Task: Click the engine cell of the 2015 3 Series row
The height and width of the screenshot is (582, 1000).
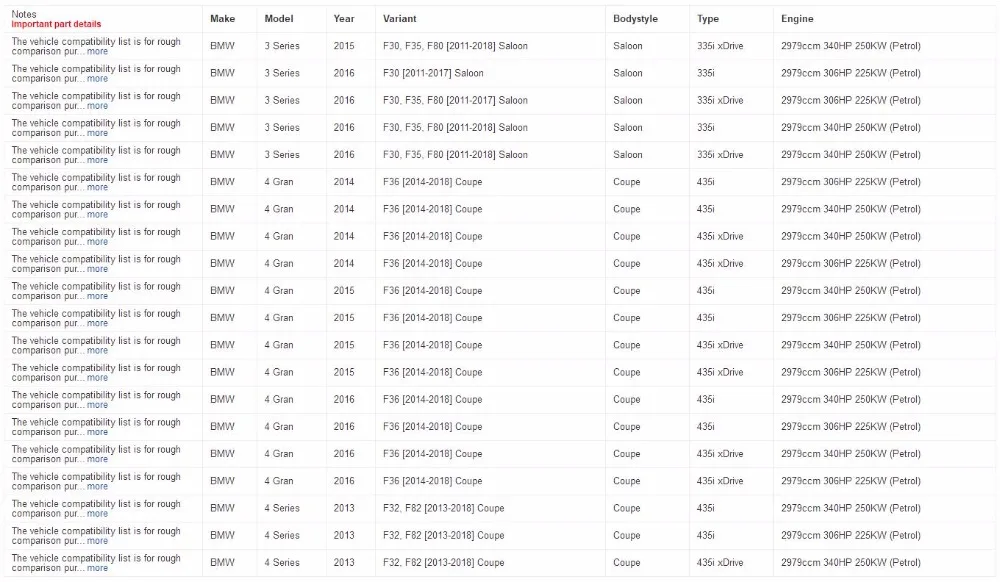Action: pos(851,46)
